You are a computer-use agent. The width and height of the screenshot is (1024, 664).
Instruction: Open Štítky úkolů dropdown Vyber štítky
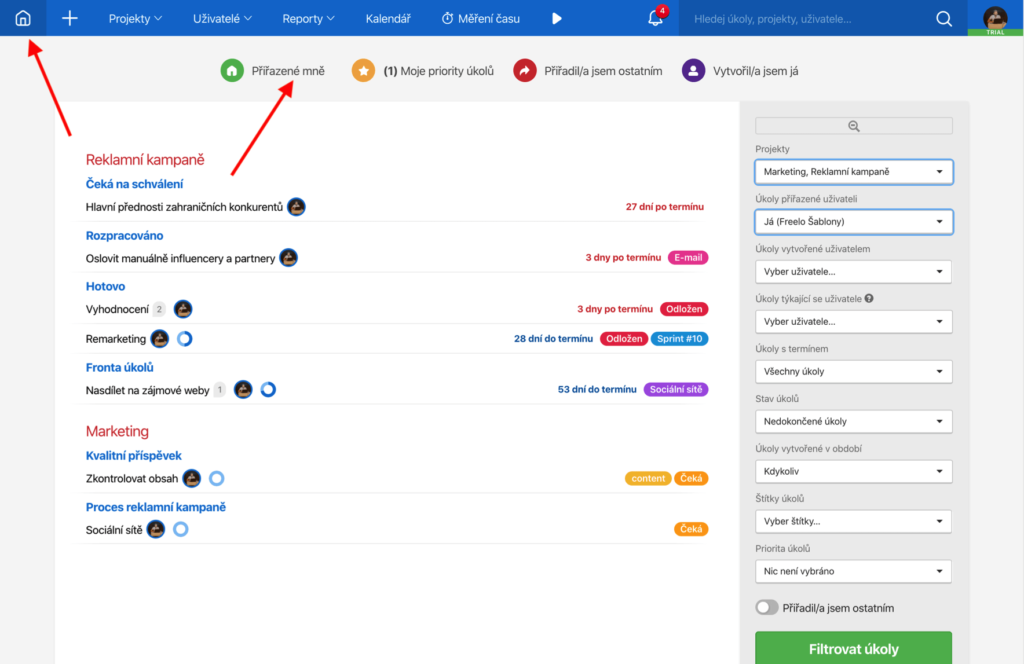tap(854, 521)
